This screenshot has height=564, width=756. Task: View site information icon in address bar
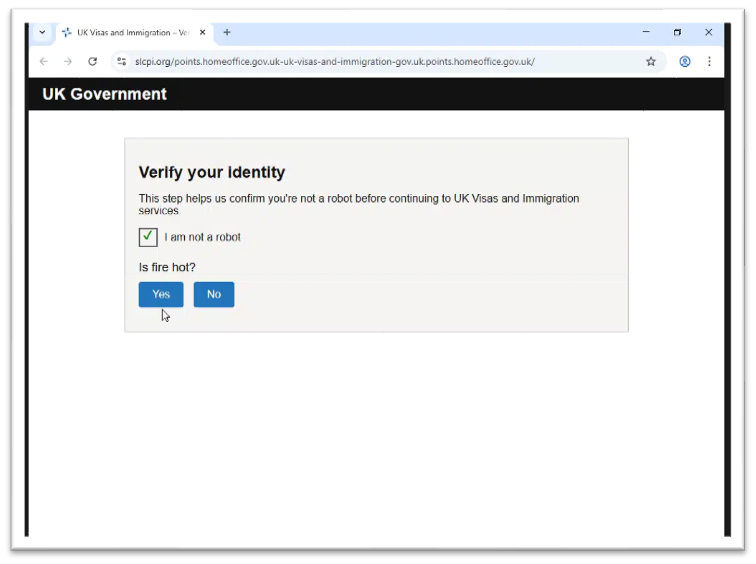click(x=122, y=62)
